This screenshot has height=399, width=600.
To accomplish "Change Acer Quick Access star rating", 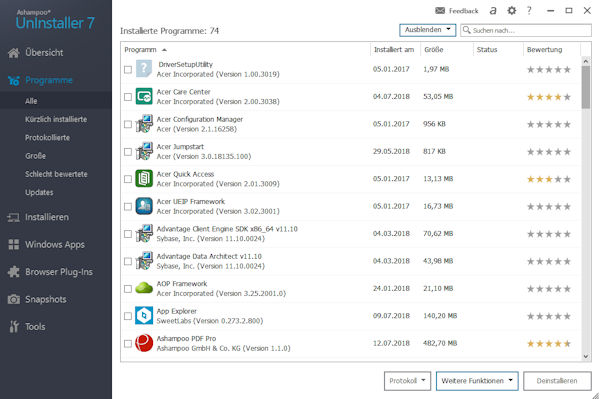I will pos(549,179).
